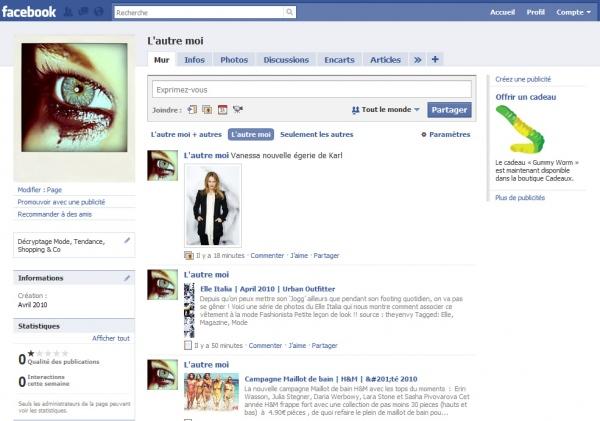Click the 'Exprimez-vous' status field

pos(312,90)
